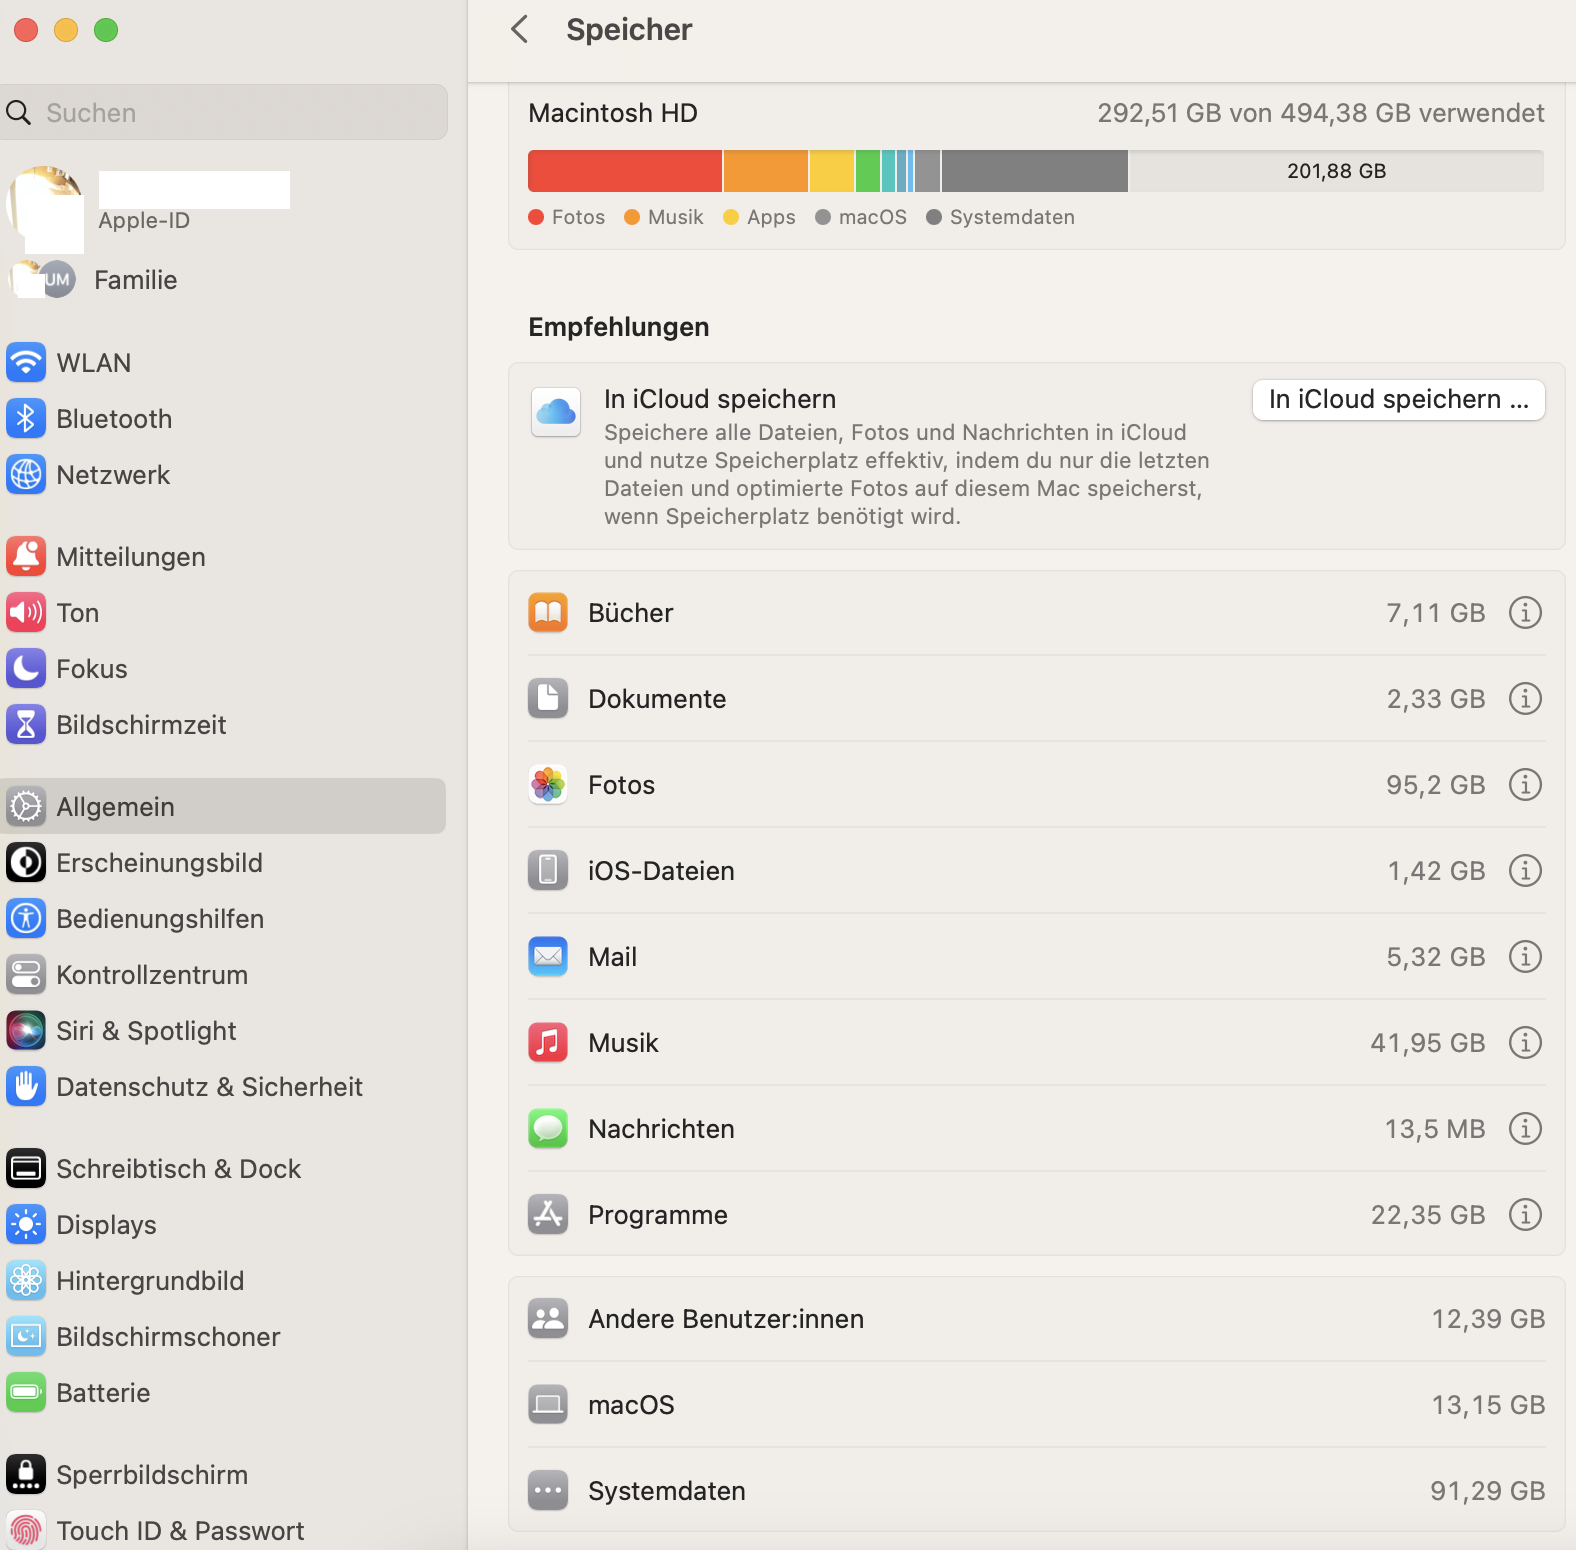The image size is (1576, 1550).
Task: Click the Bücher app icon in the list
Action: point(548,612)
